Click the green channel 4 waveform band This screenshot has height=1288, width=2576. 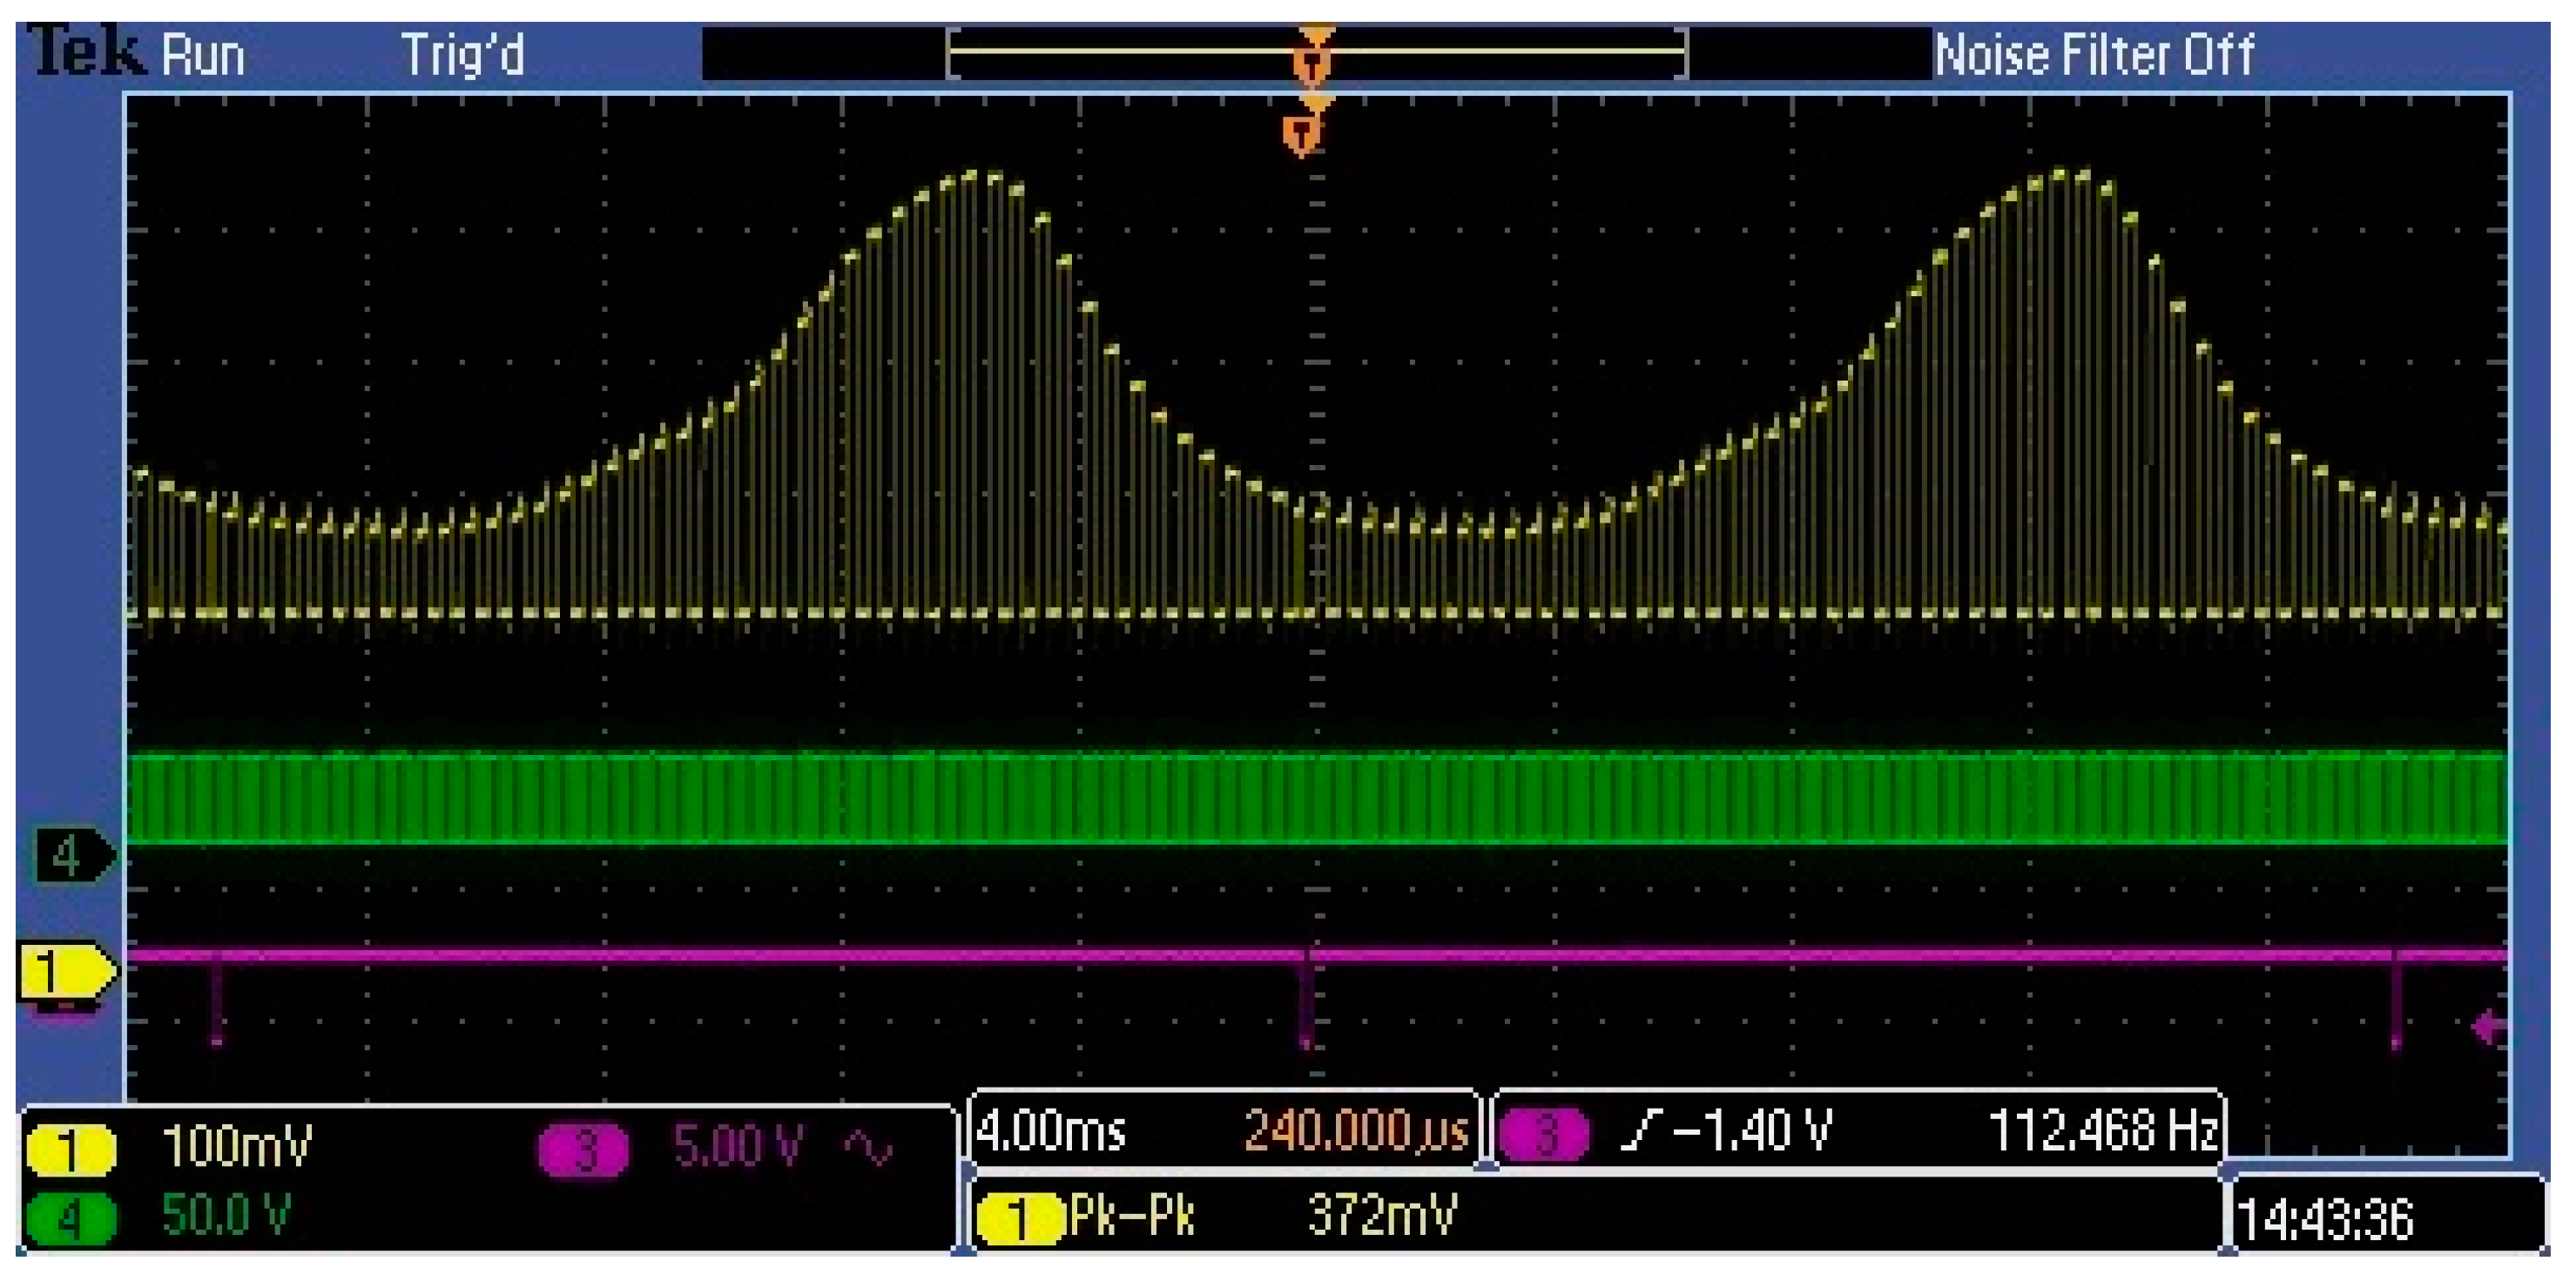click(x=1317, y=797)
